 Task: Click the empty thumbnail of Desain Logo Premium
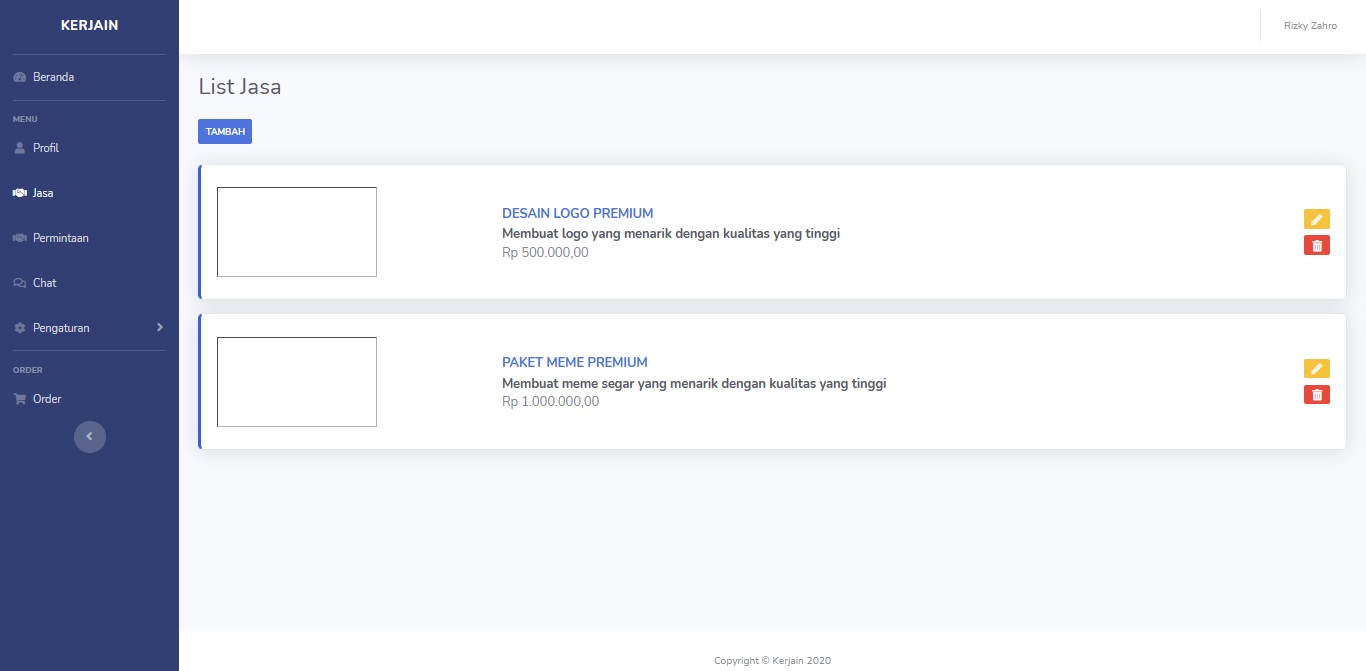pos(297,232)
